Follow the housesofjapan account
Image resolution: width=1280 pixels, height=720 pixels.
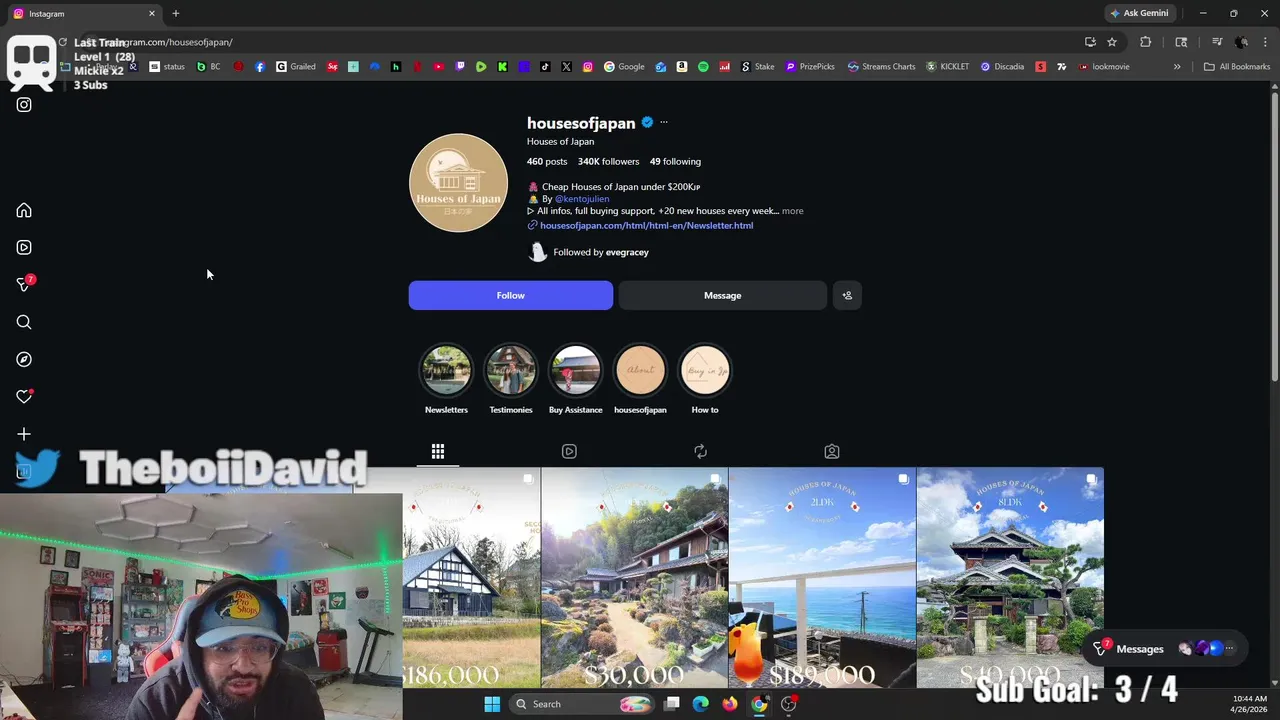[x=511, y=295]
